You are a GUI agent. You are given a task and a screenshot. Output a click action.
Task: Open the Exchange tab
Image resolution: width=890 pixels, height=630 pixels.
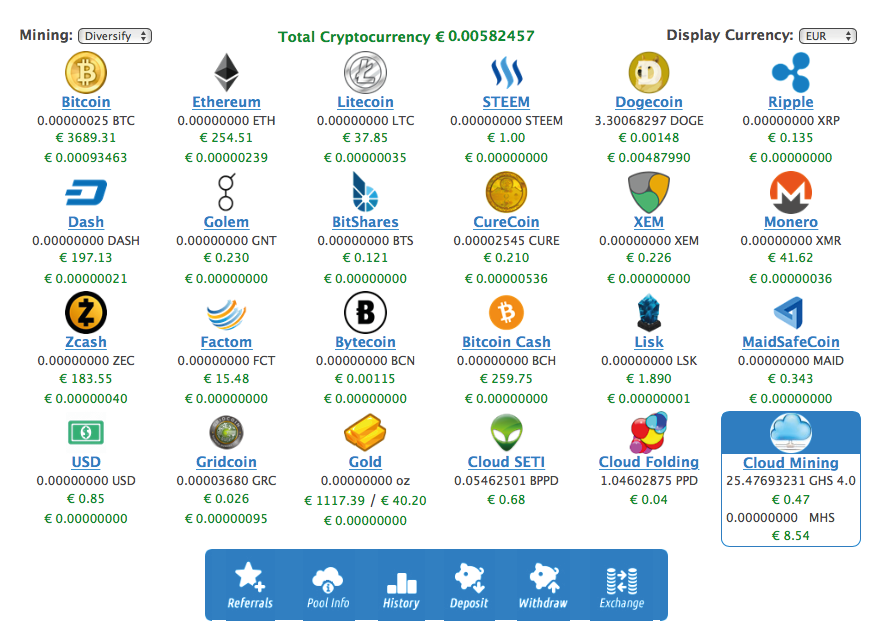(x=622, y=585)
